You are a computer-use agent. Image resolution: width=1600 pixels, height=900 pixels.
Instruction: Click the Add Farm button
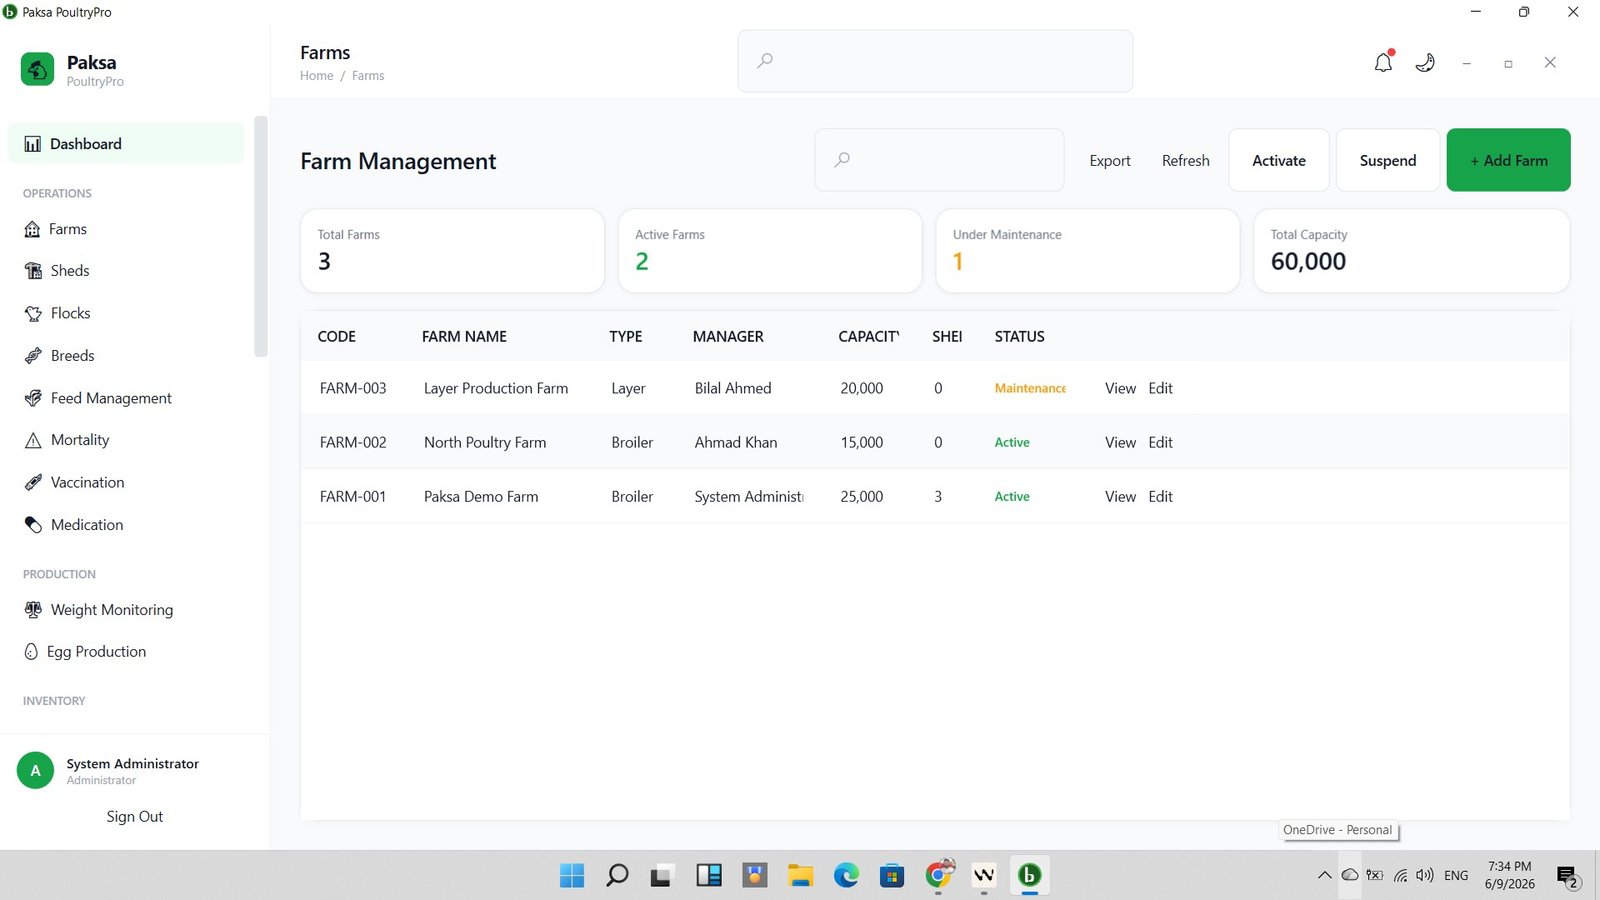tap(1508, 160)
